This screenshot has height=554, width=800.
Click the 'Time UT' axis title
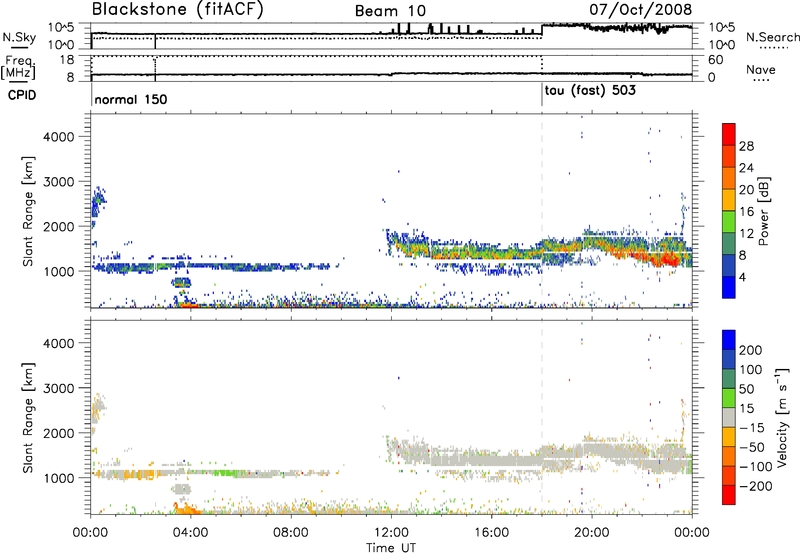click(391, 548)
